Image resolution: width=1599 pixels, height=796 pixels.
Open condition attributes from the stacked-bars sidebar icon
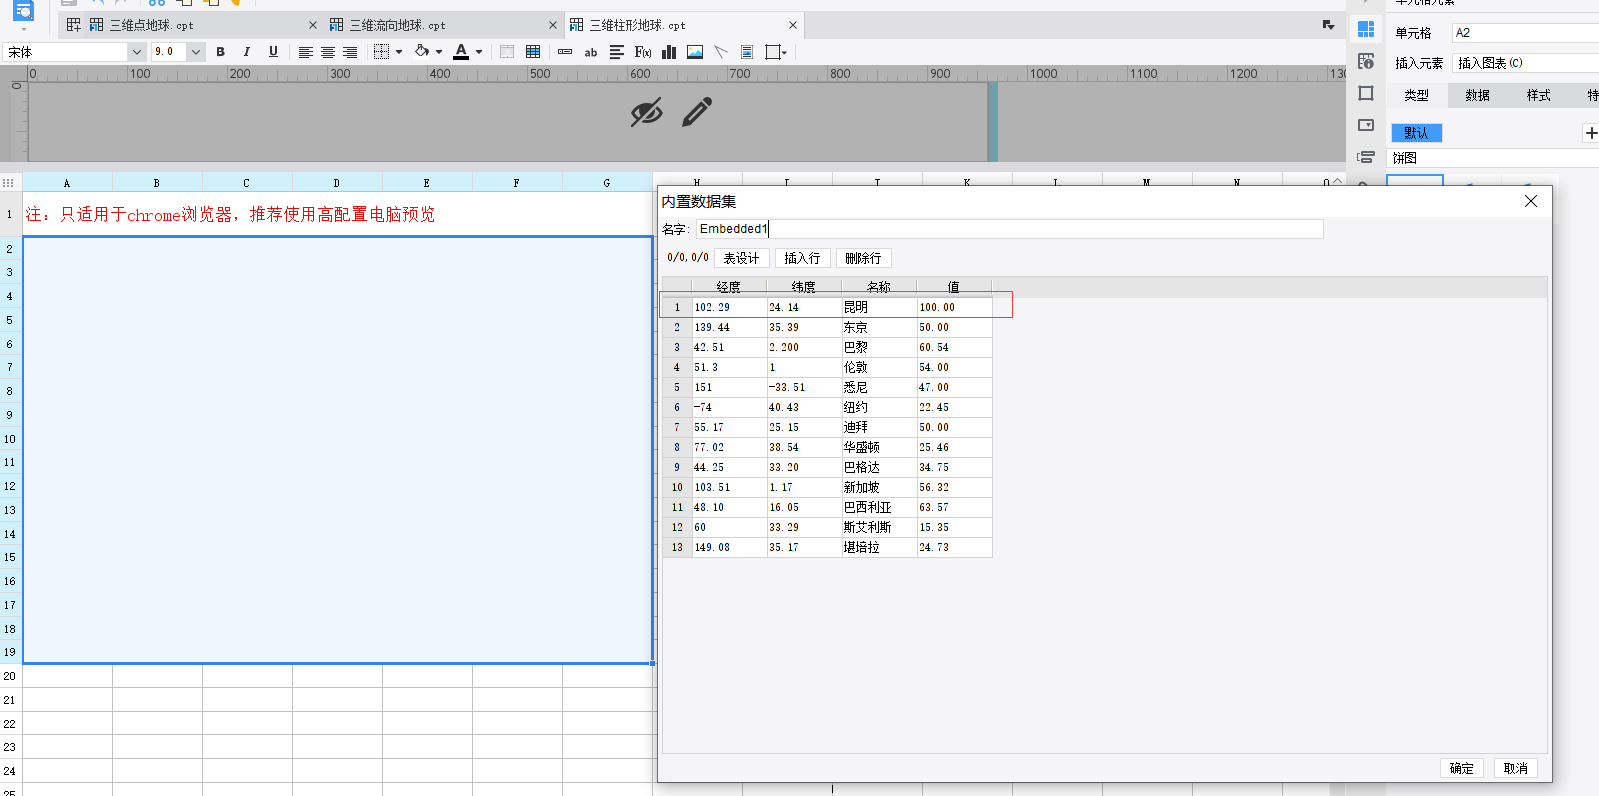pos(1366,157)
